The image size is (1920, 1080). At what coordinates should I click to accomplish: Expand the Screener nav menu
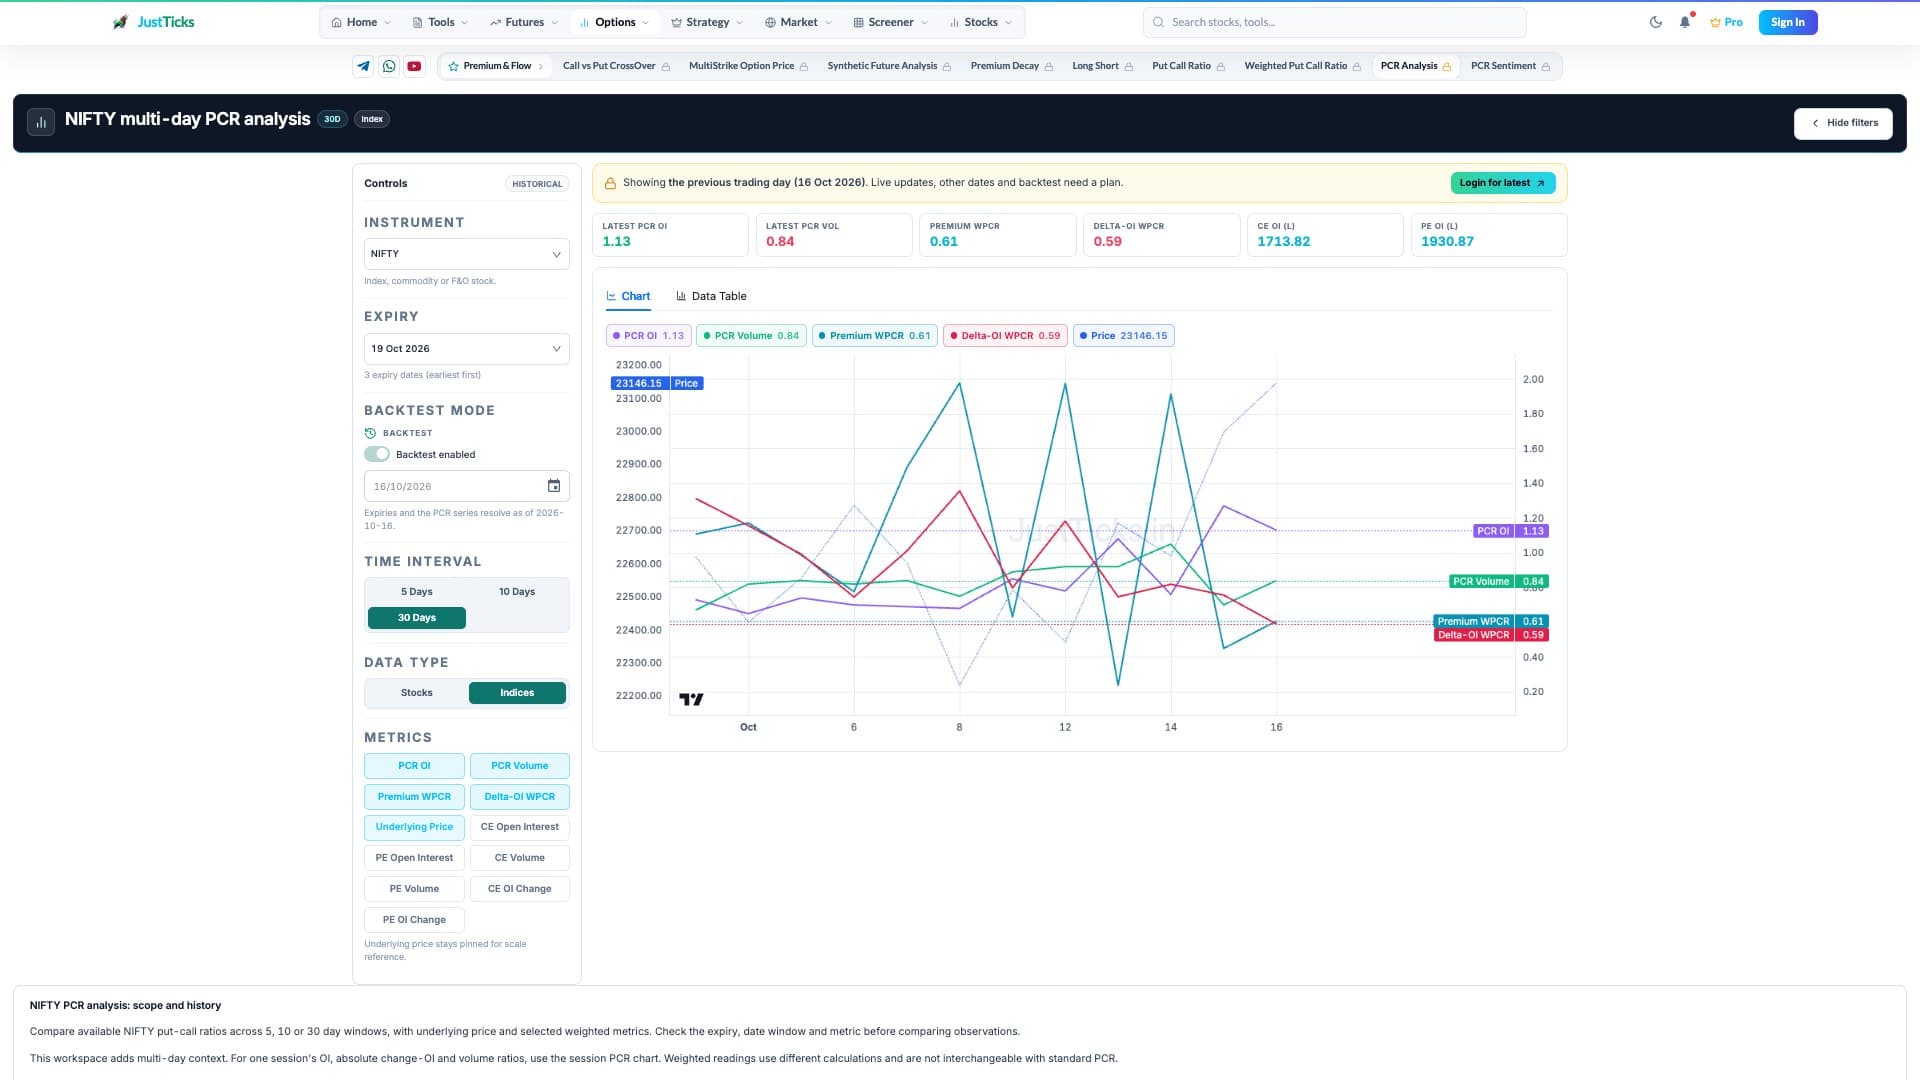point(890,22)
